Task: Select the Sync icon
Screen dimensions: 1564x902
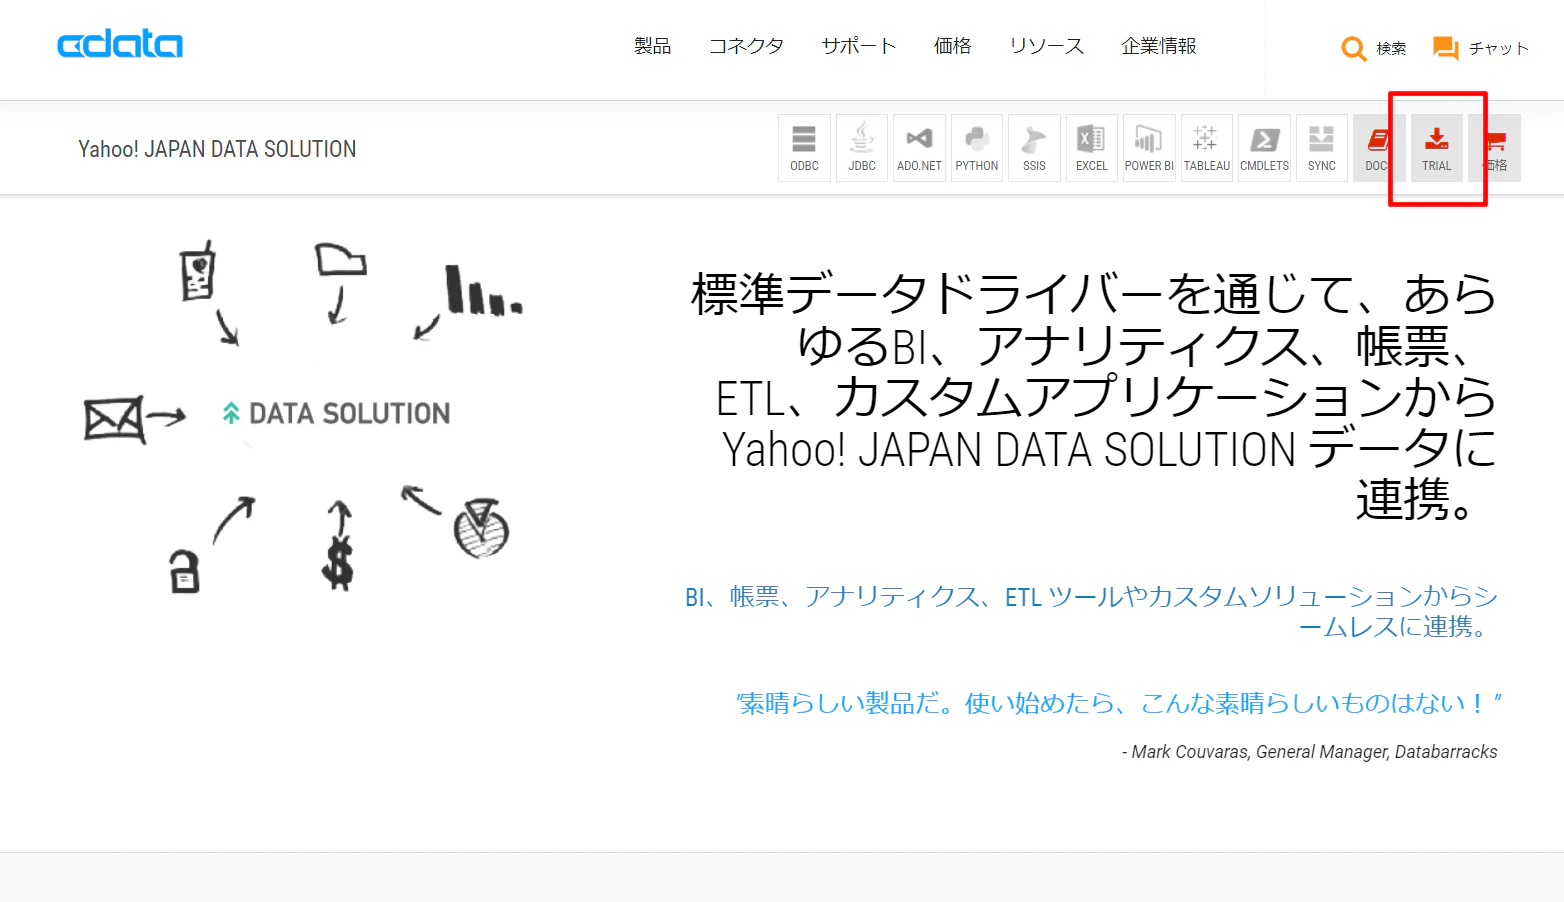Action: tap(1322, 148)
